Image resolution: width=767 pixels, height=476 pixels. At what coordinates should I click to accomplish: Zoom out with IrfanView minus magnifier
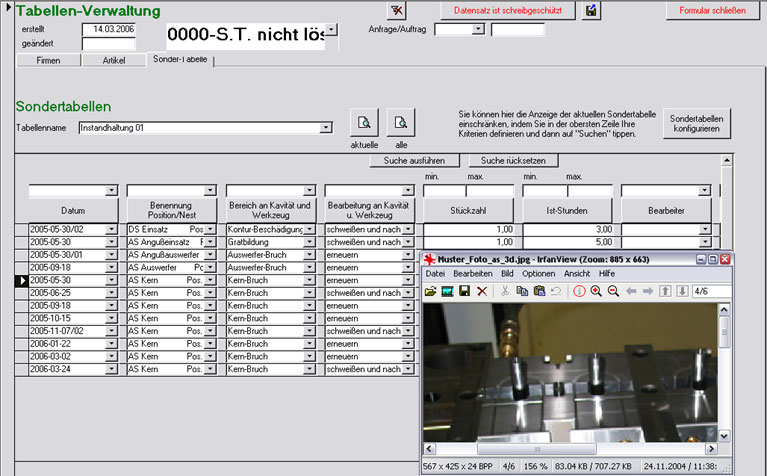[613, 292]
